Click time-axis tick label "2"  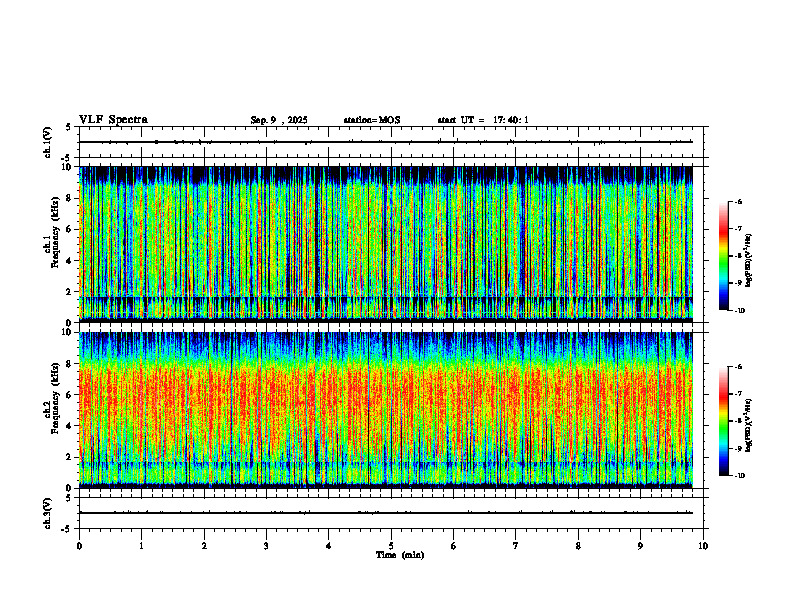coord(204,546)
